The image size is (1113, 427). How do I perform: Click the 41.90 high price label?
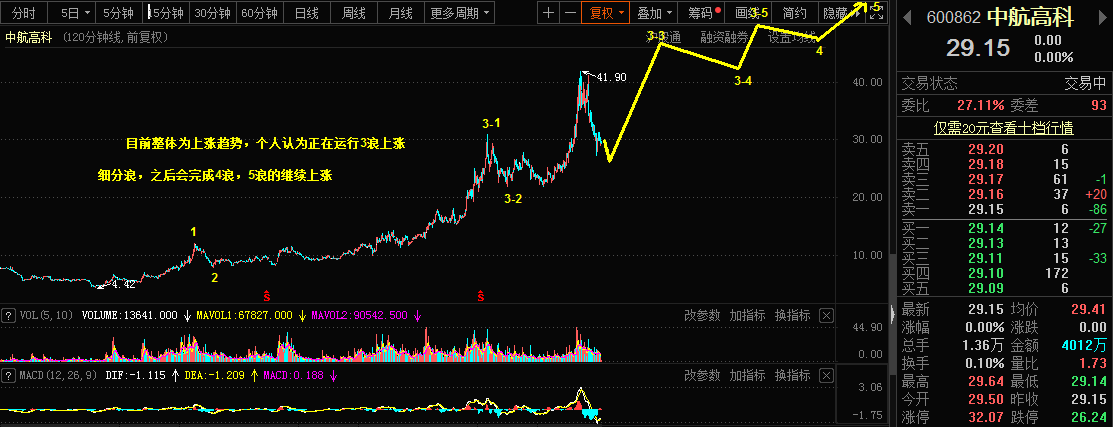[611, 77]
